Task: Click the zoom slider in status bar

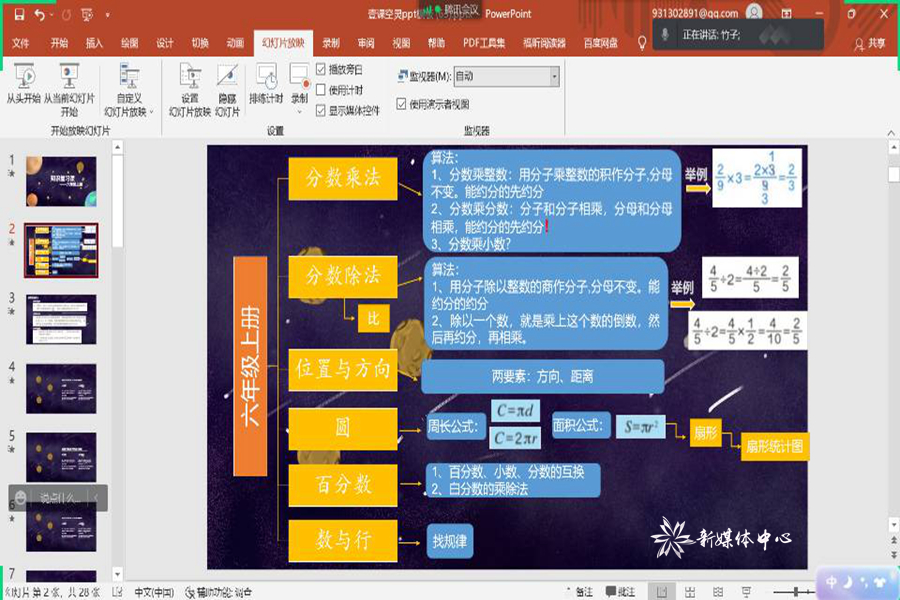Action: click(x=797, y=592)
